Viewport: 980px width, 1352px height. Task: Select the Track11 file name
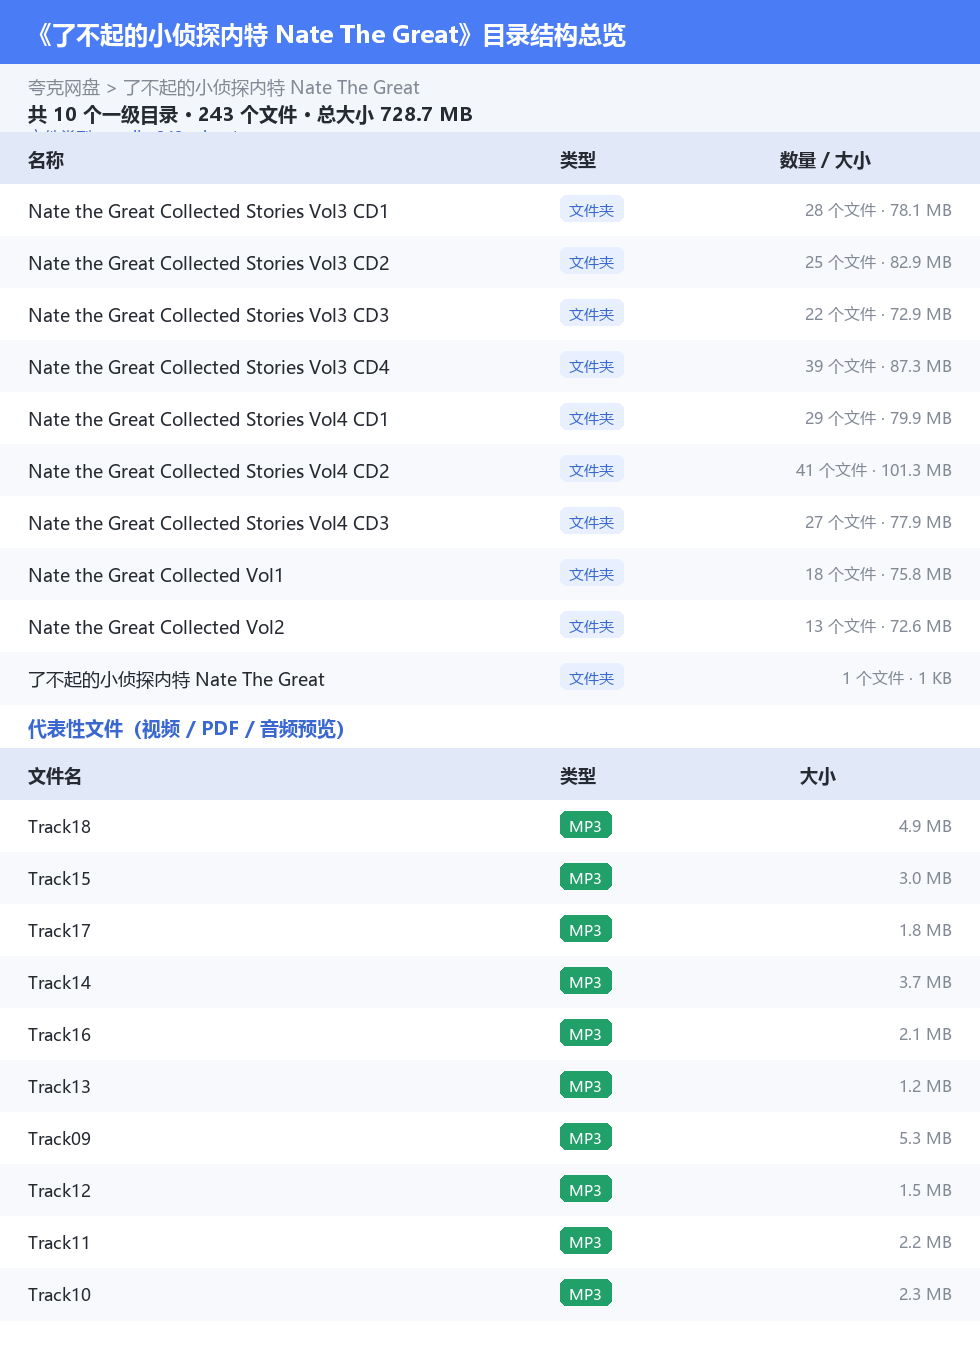59,1243
